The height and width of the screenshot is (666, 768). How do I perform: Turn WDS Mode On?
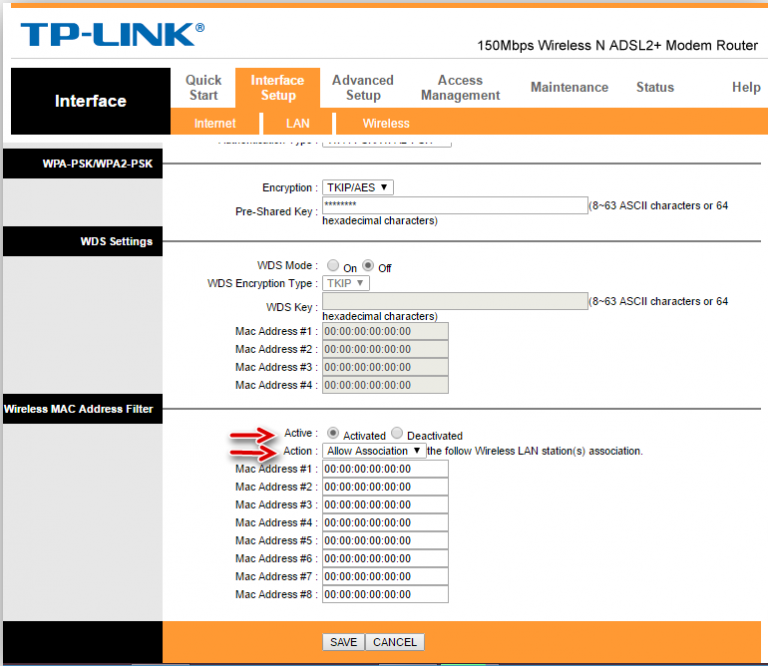coord(333,265)
